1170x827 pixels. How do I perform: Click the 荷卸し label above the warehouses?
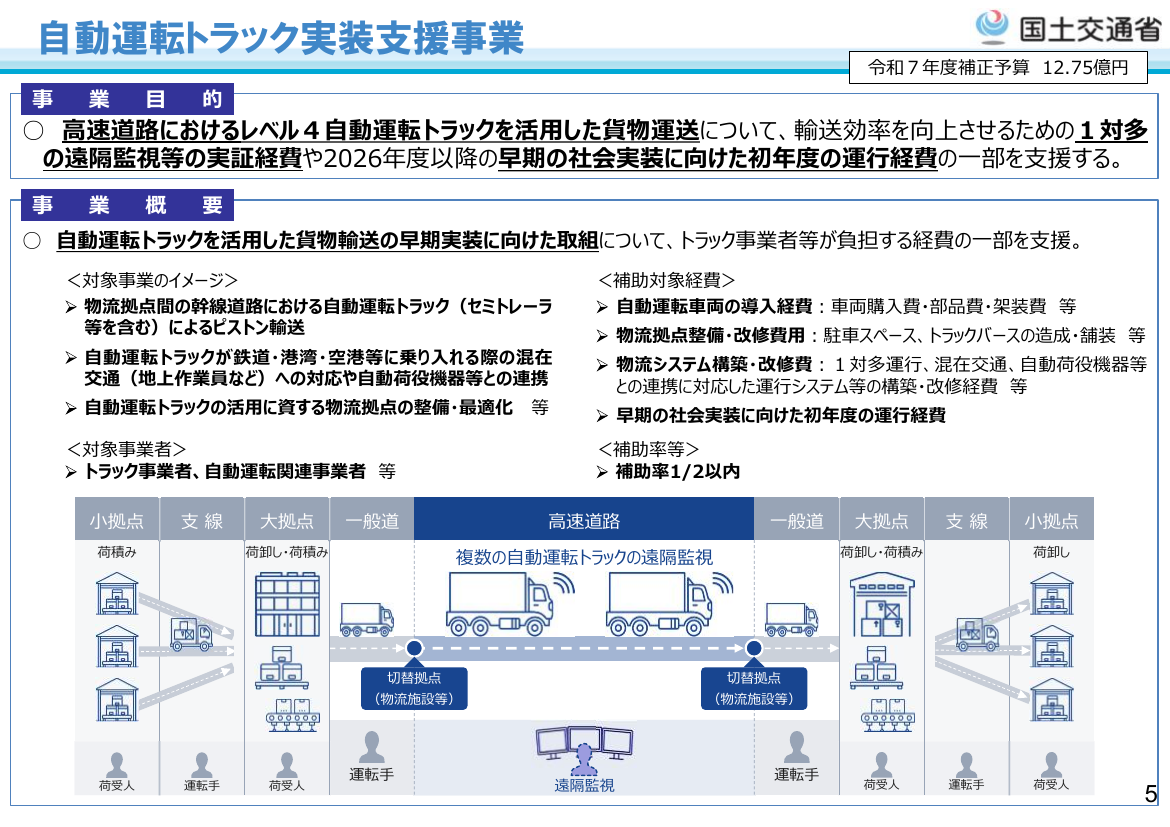(1051, 552)
